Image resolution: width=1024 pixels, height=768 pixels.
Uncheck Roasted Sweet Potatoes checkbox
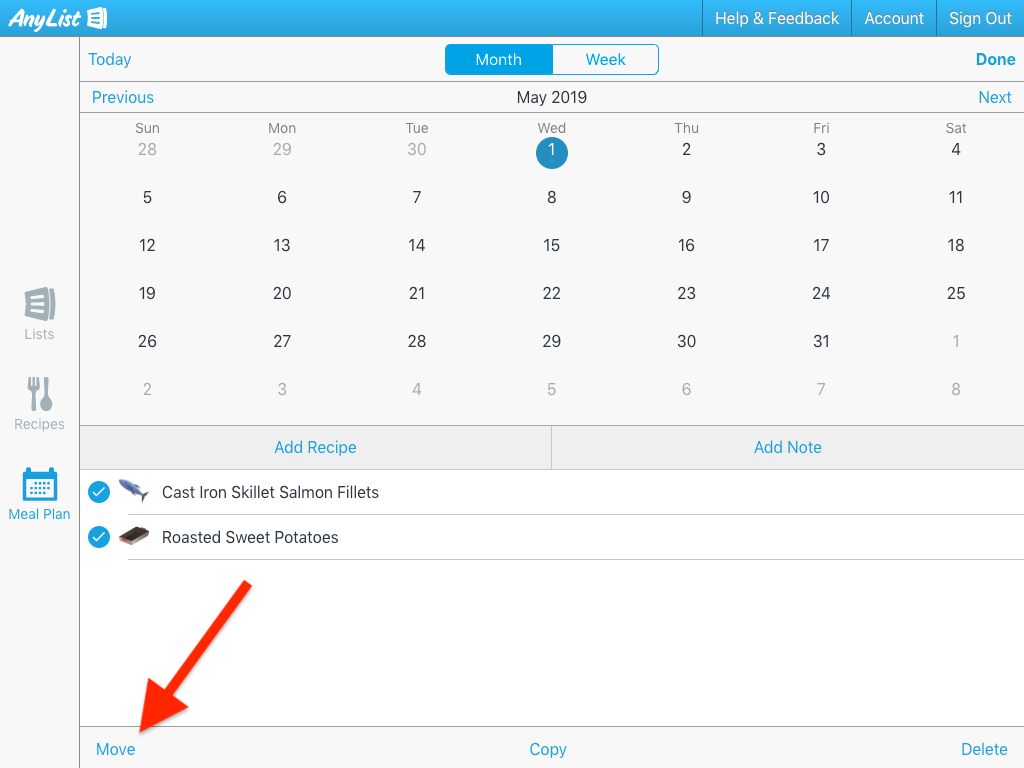99,537
